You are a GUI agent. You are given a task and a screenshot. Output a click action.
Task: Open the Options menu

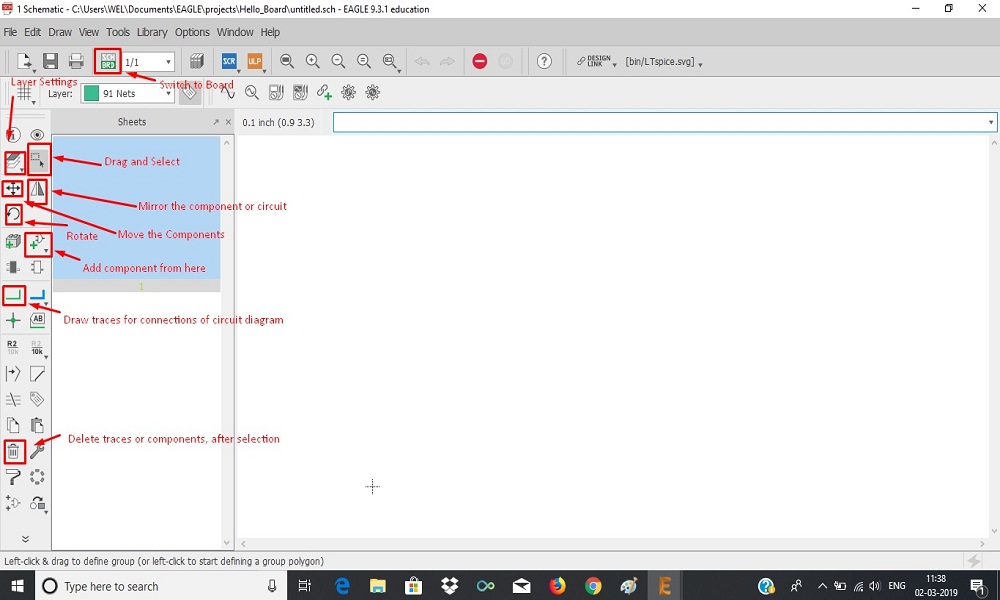point(192,32)
